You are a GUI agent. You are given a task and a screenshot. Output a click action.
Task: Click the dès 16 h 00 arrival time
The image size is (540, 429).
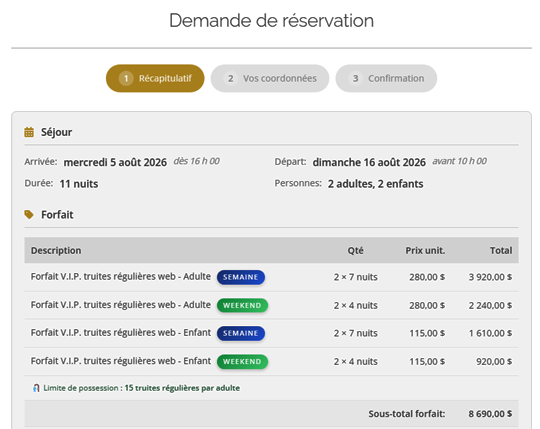point(196,161)
